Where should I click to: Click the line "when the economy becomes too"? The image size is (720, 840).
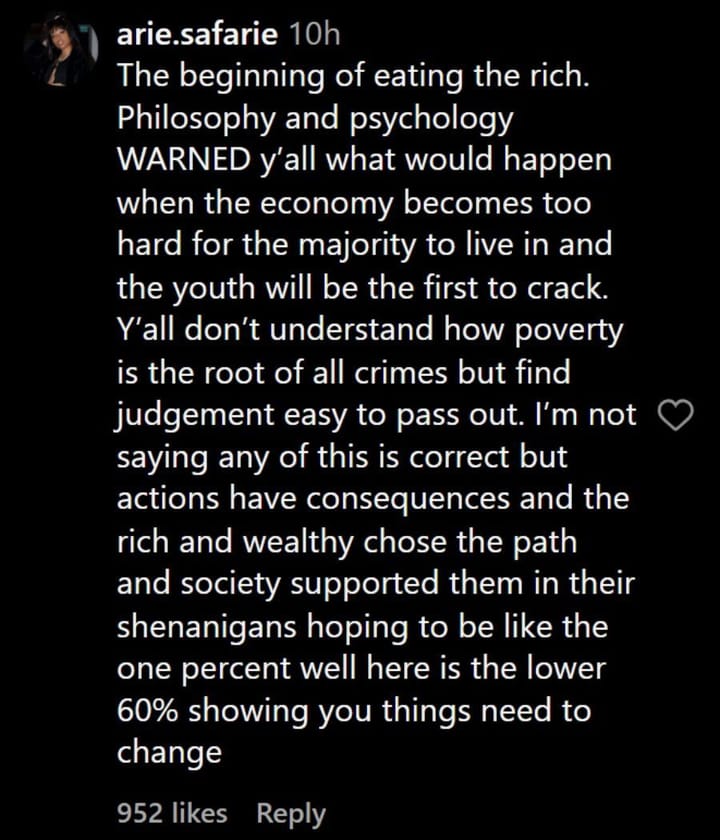353,204
